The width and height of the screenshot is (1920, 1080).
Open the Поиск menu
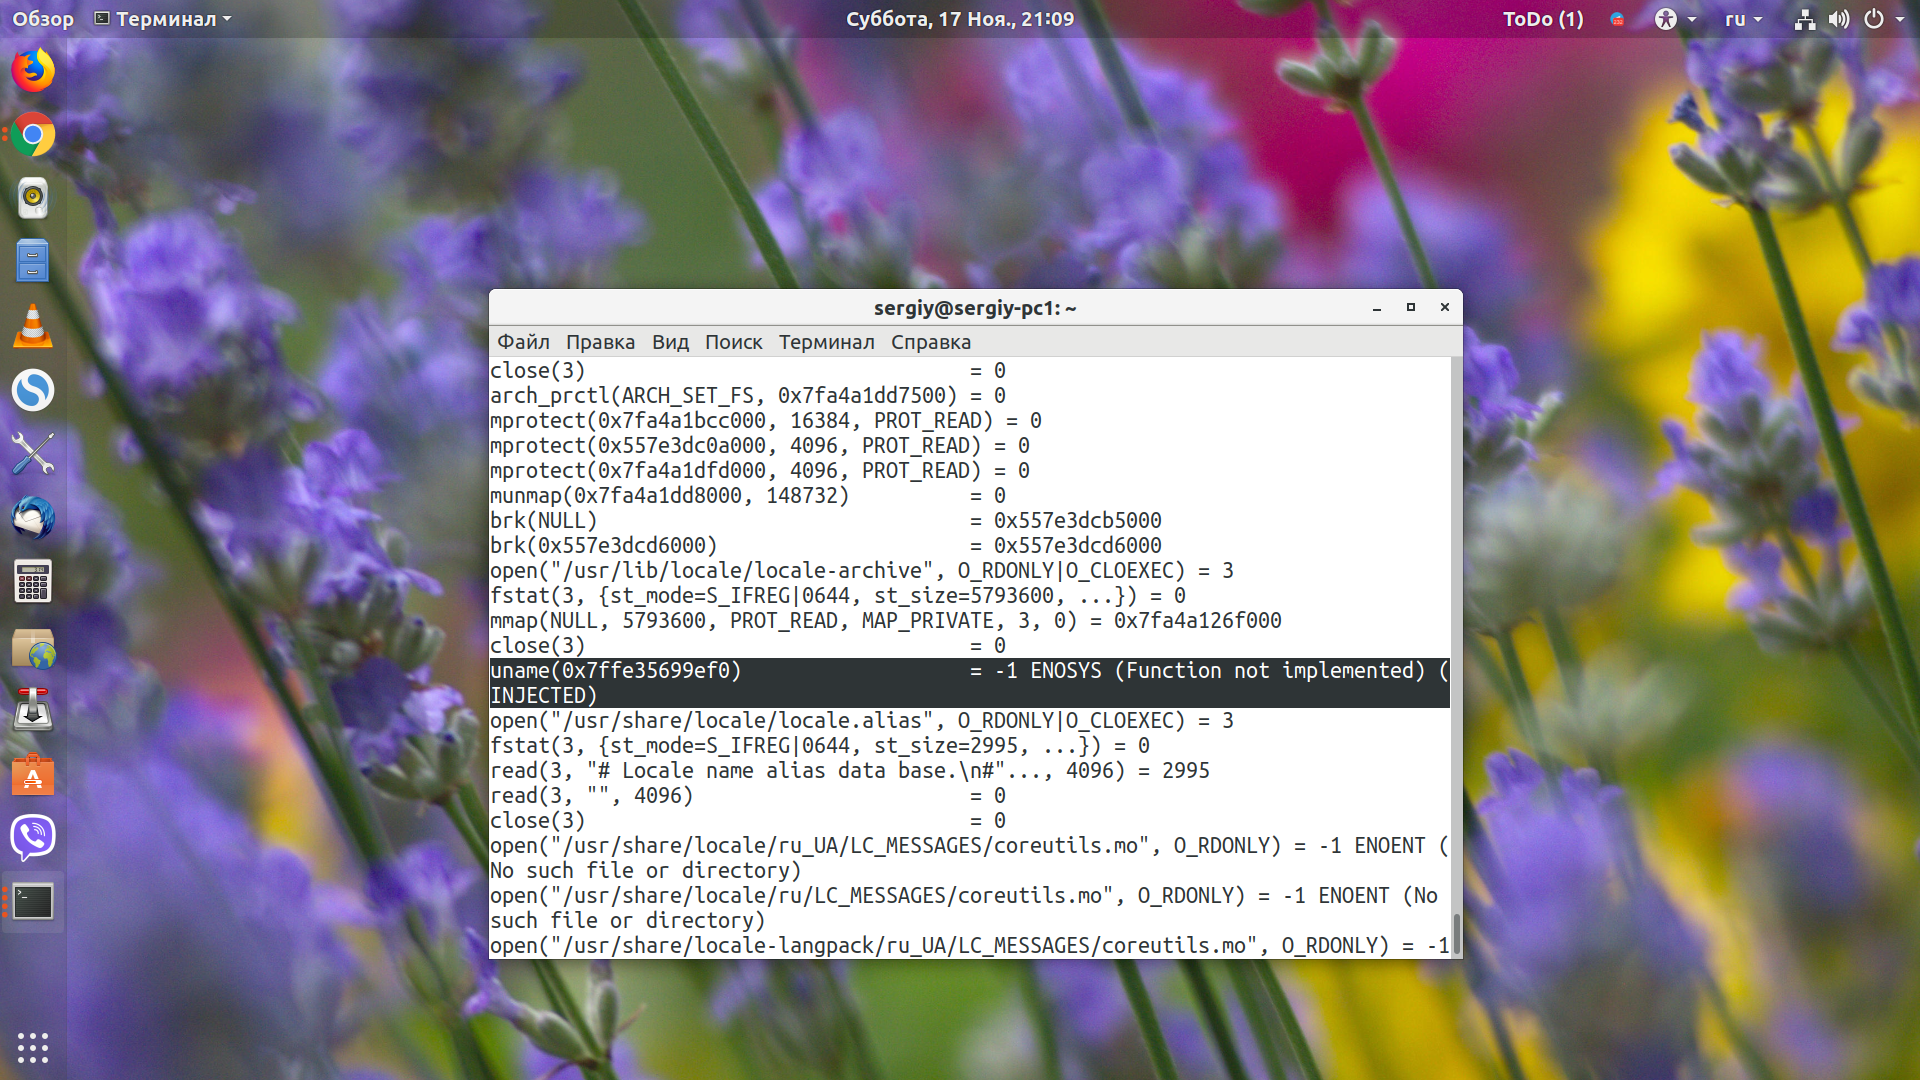point(733,342)
